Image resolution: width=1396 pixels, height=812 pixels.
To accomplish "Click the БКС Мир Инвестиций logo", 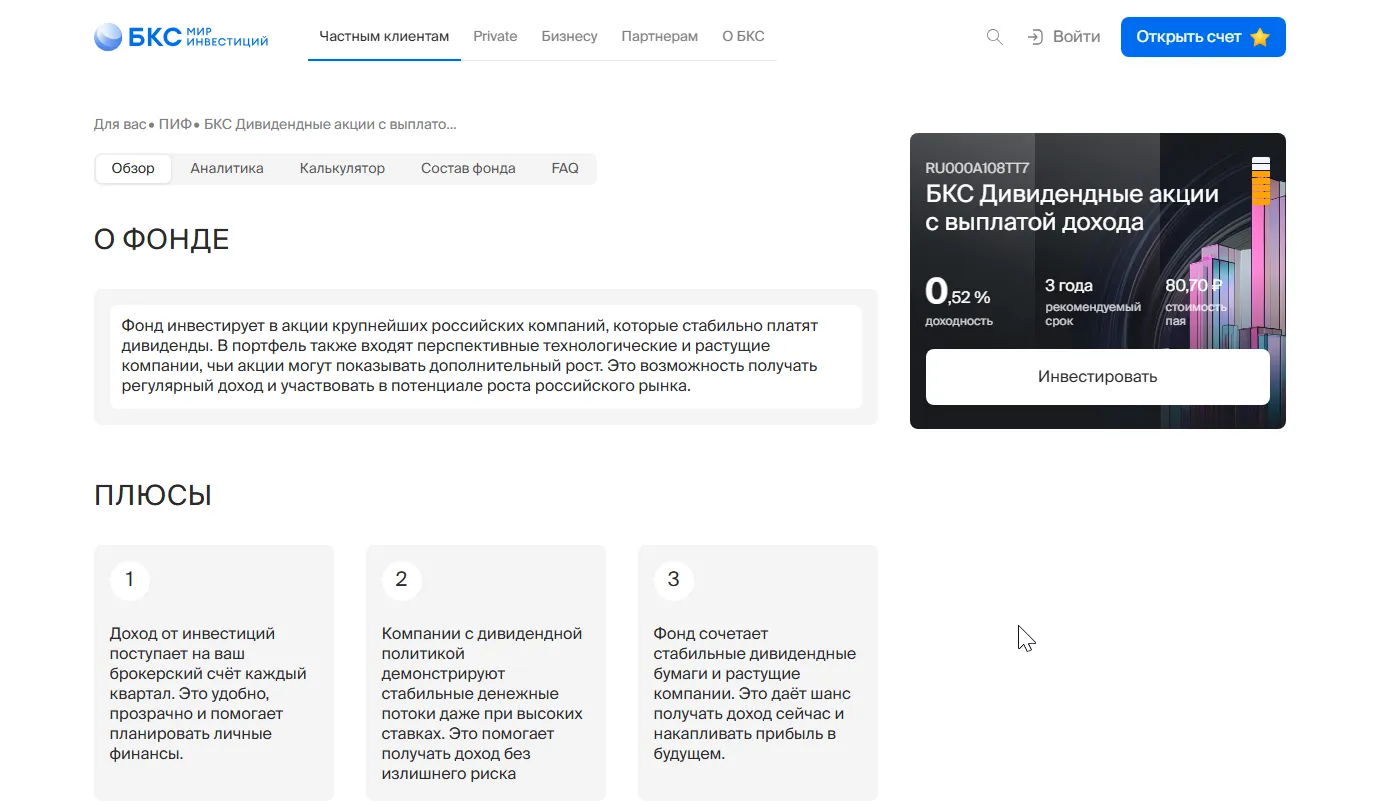I will coord(181,37).
